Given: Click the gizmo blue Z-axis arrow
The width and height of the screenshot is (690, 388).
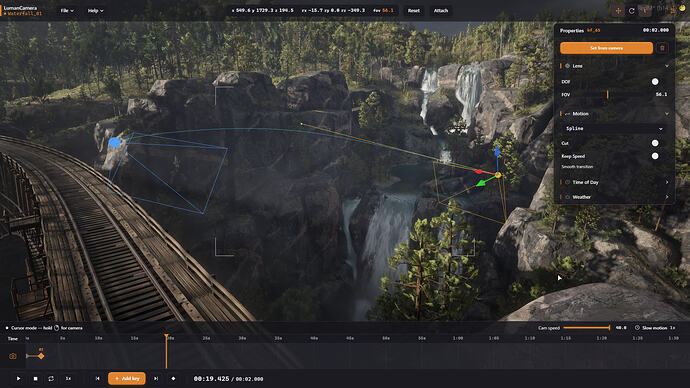Looking at the screenshot, I should (497, 152).
